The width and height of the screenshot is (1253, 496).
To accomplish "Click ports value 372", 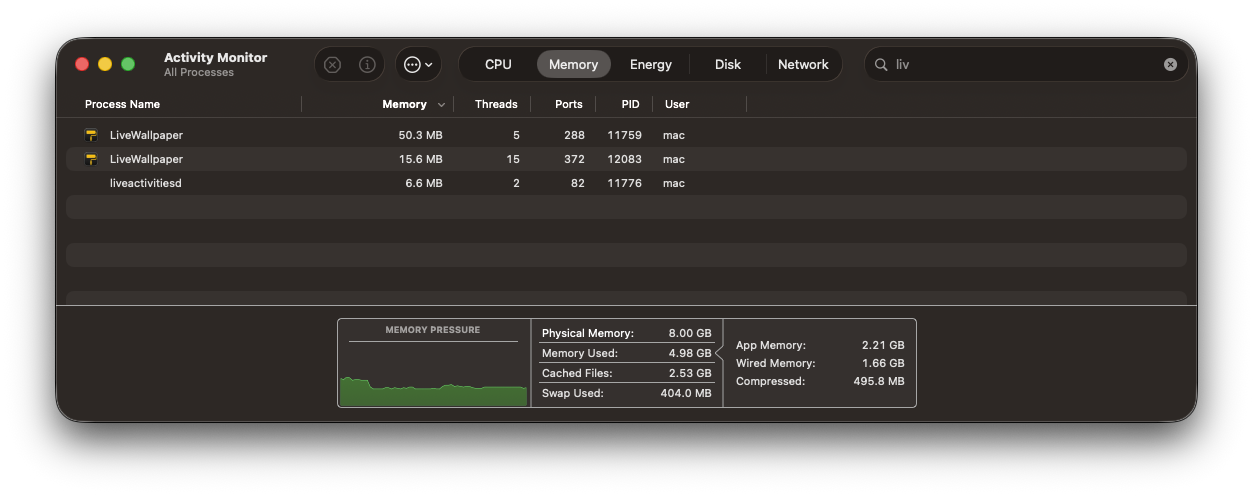I will pos(574,159).
